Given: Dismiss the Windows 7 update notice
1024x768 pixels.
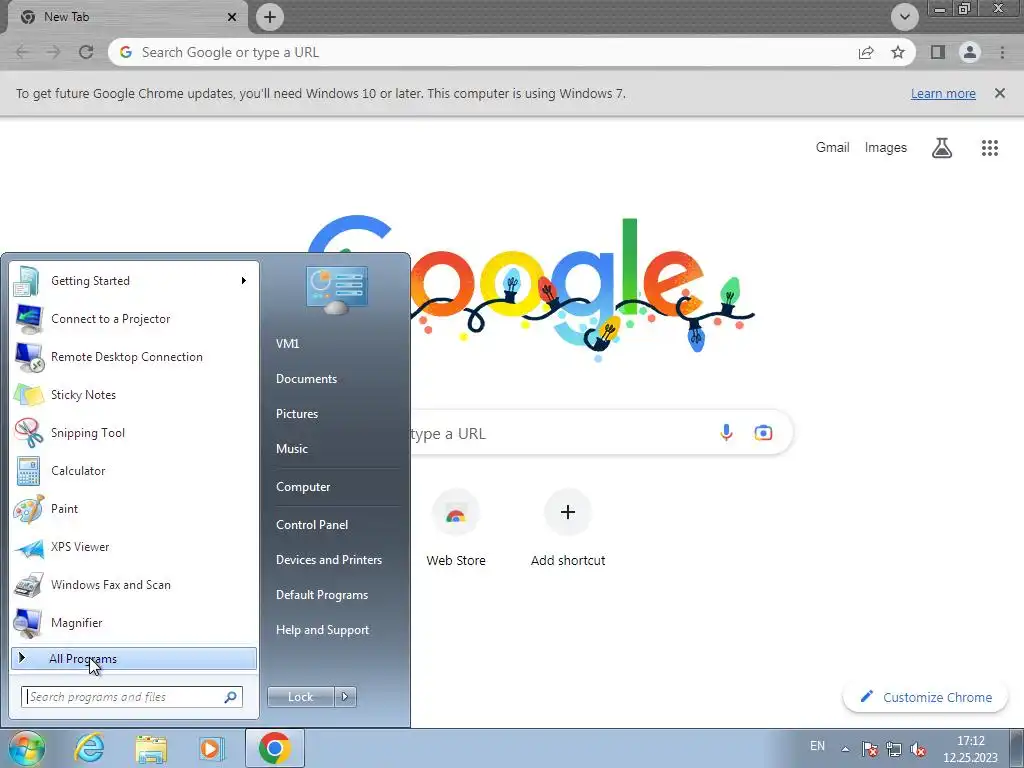Looking at the screenshot, I should click(x=1000, y=93).
